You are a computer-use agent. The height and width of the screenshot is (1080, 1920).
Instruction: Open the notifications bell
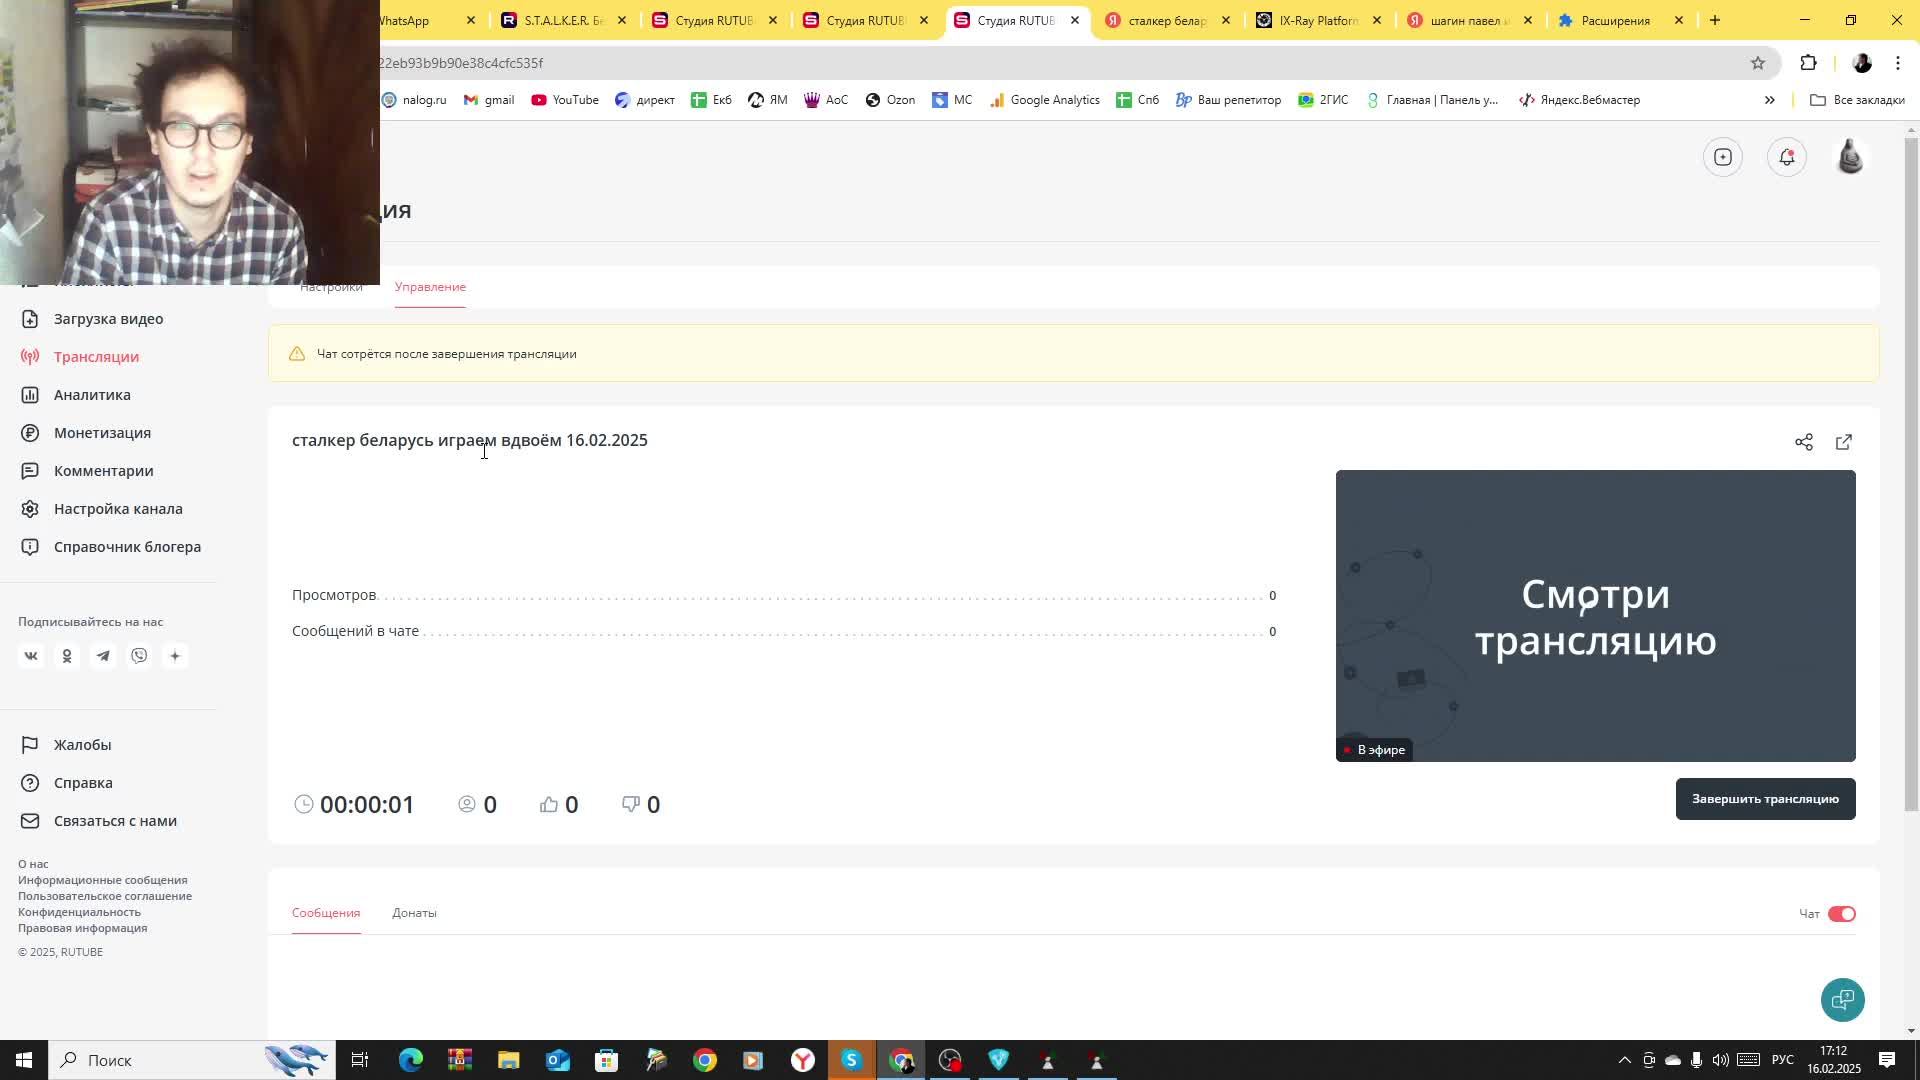(1787, 157)
